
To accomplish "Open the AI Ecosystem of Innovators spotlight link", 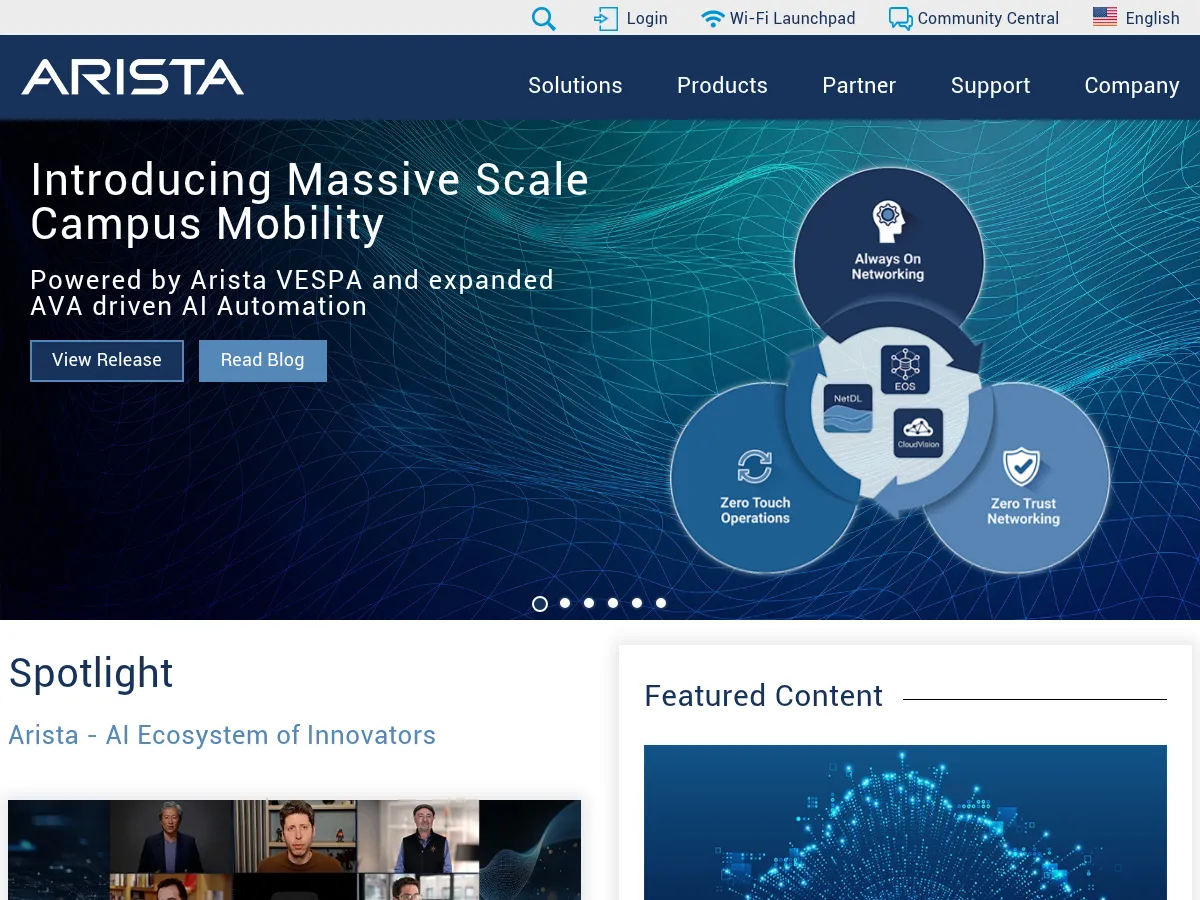I will coord(221,735).
